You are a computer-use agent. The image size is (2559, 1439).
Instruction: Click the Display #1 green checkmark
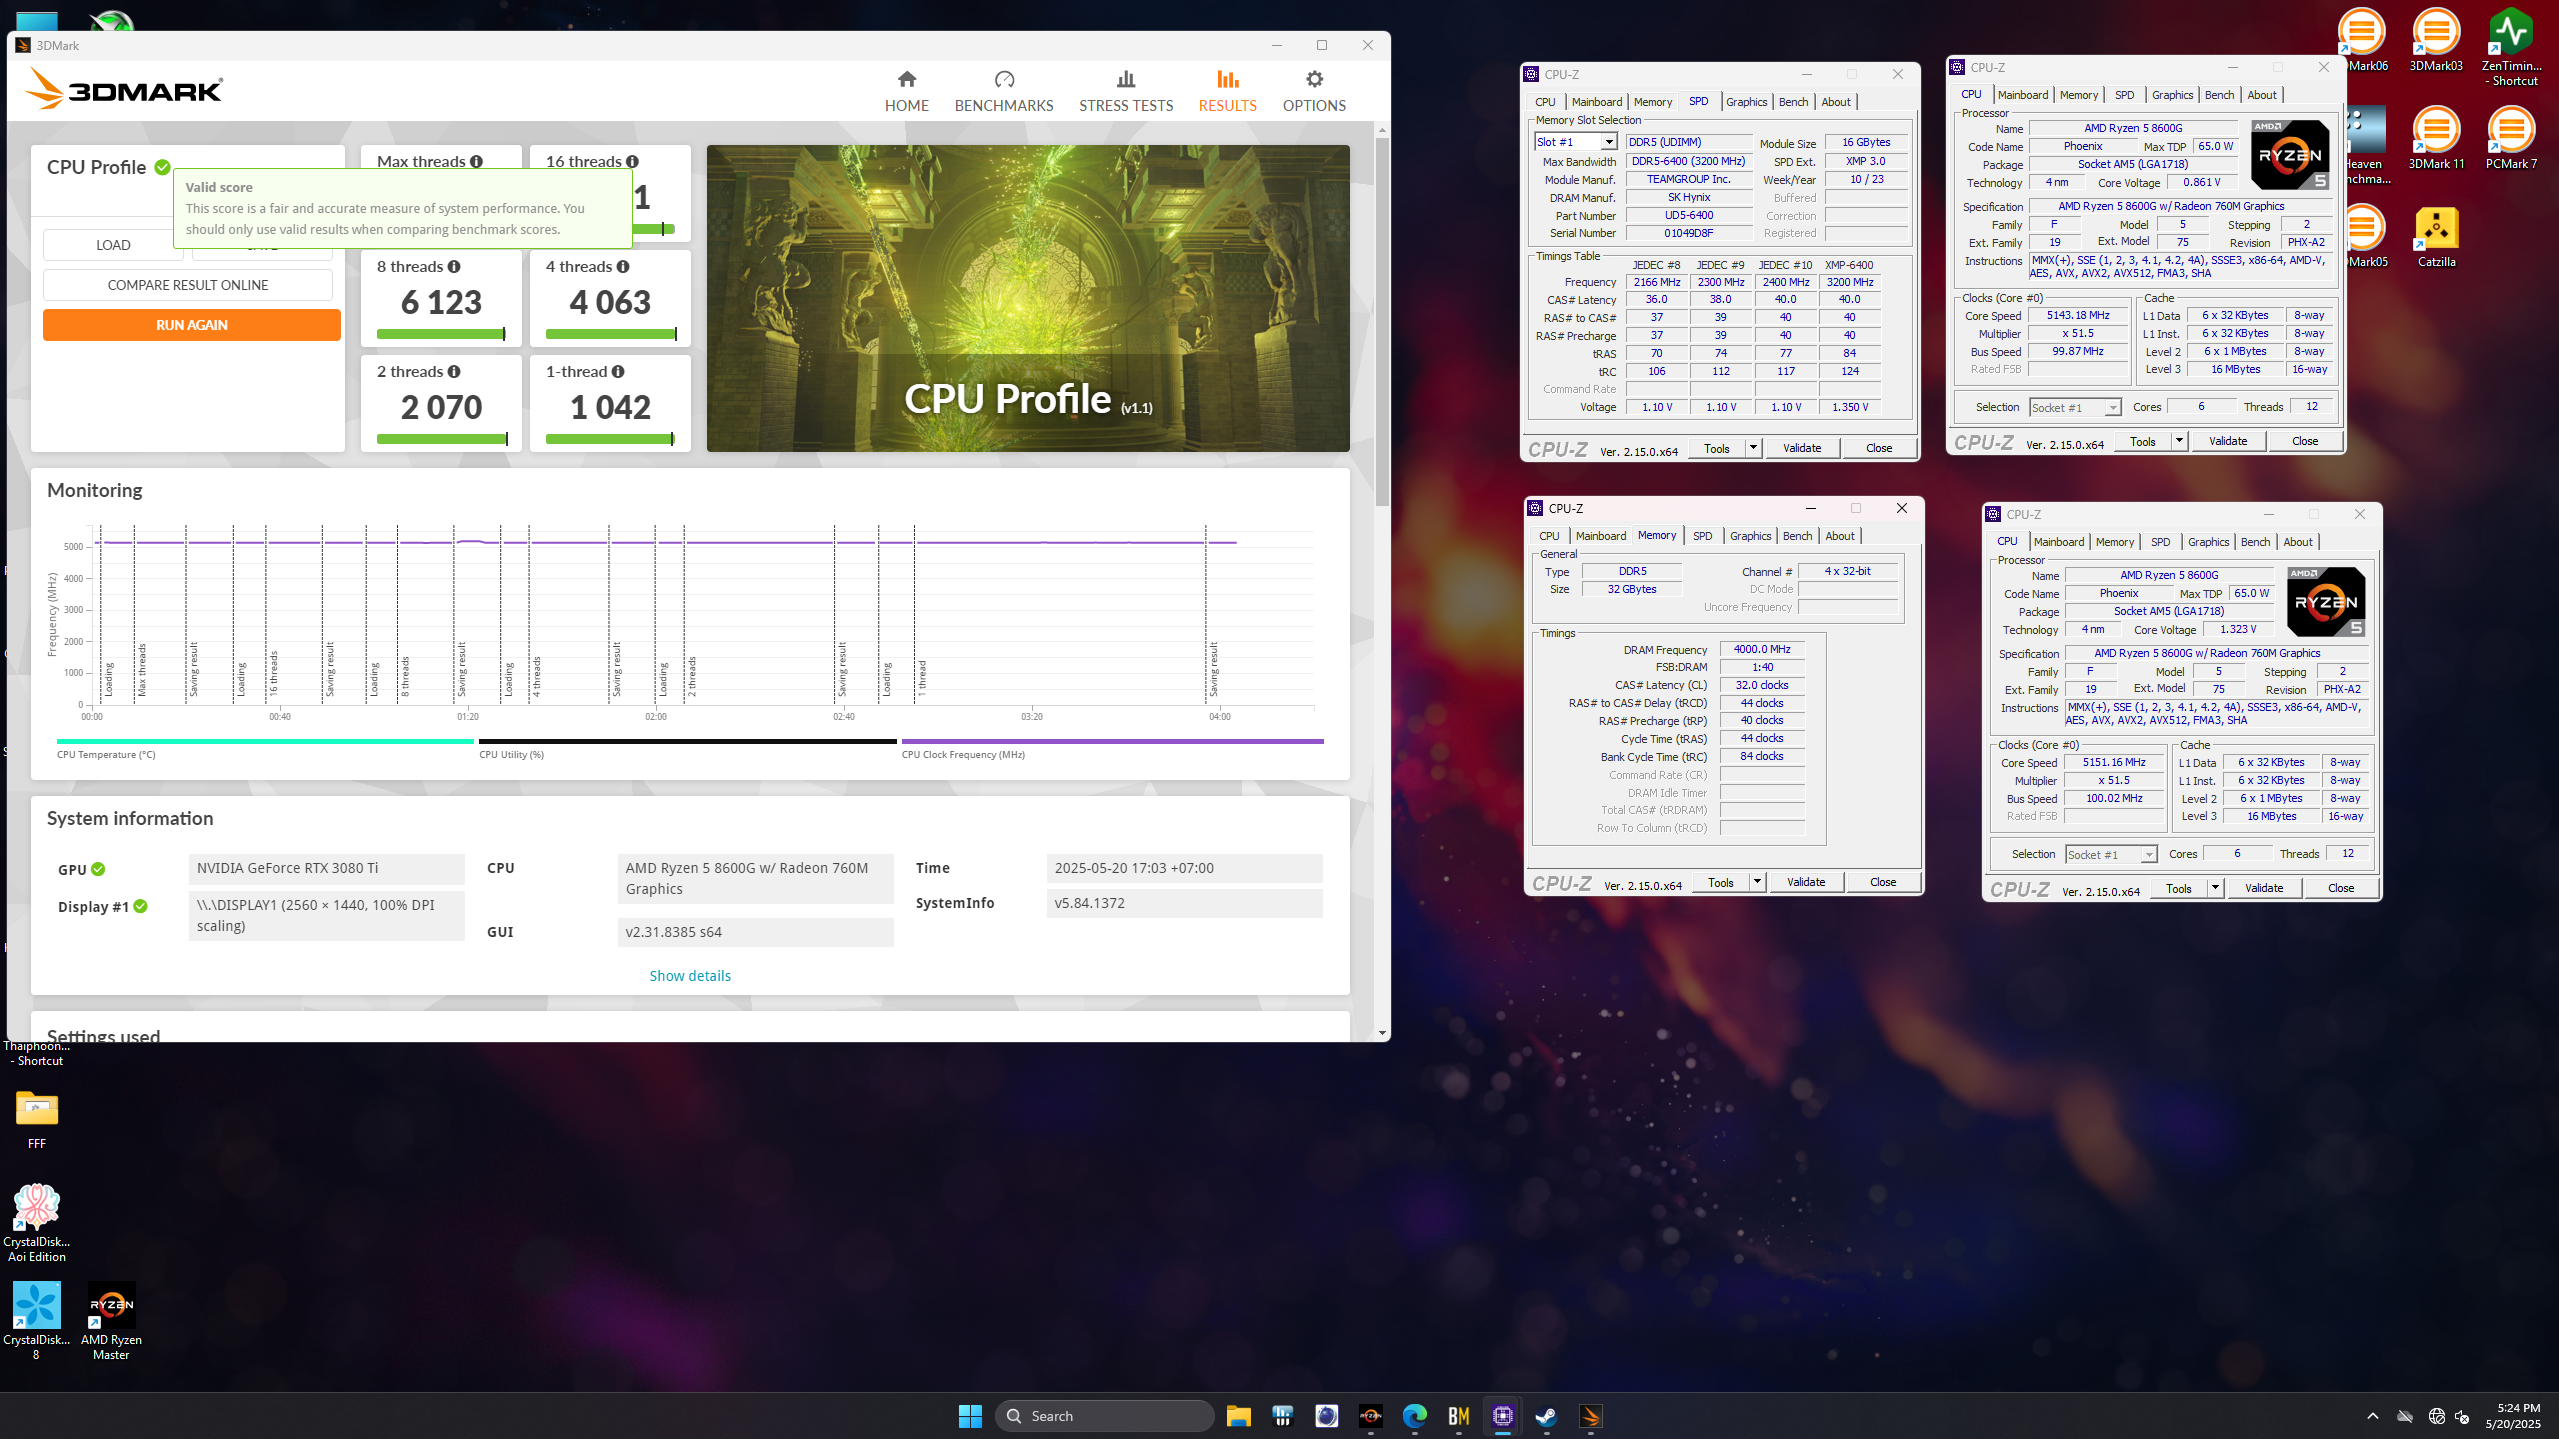pos(141,906)
